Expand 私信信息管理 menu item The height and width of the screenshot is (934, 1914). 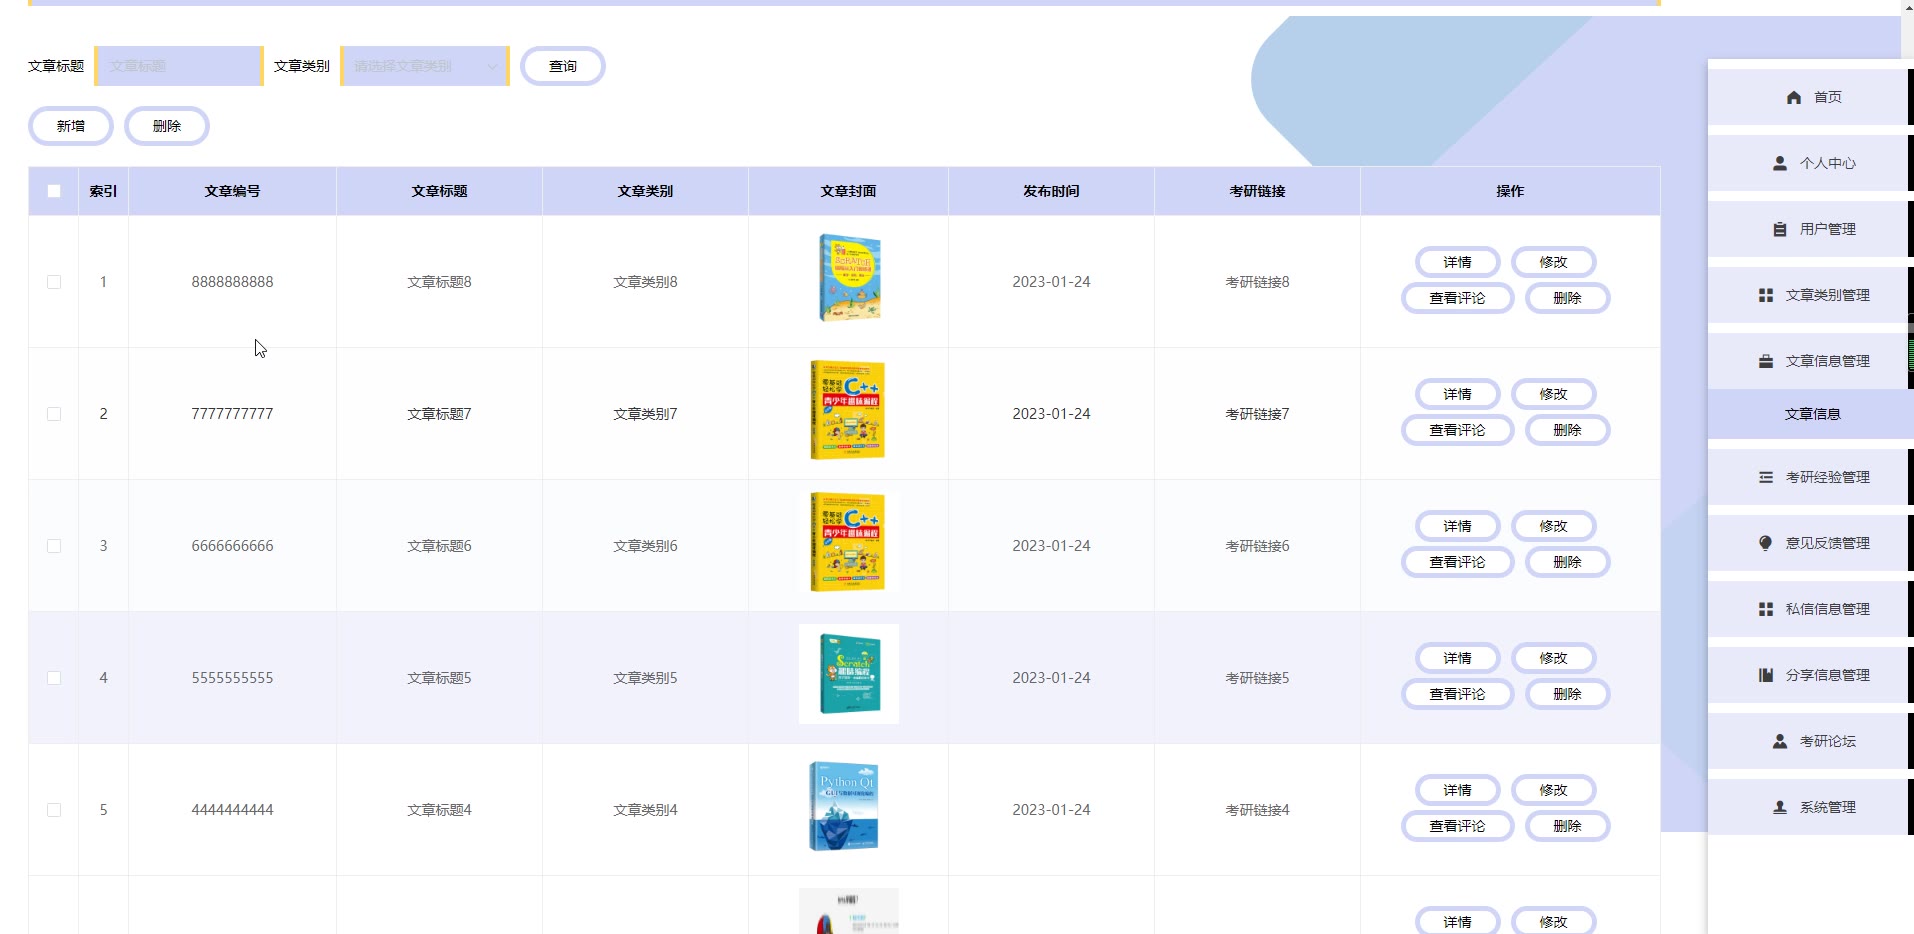(1810, 609)
